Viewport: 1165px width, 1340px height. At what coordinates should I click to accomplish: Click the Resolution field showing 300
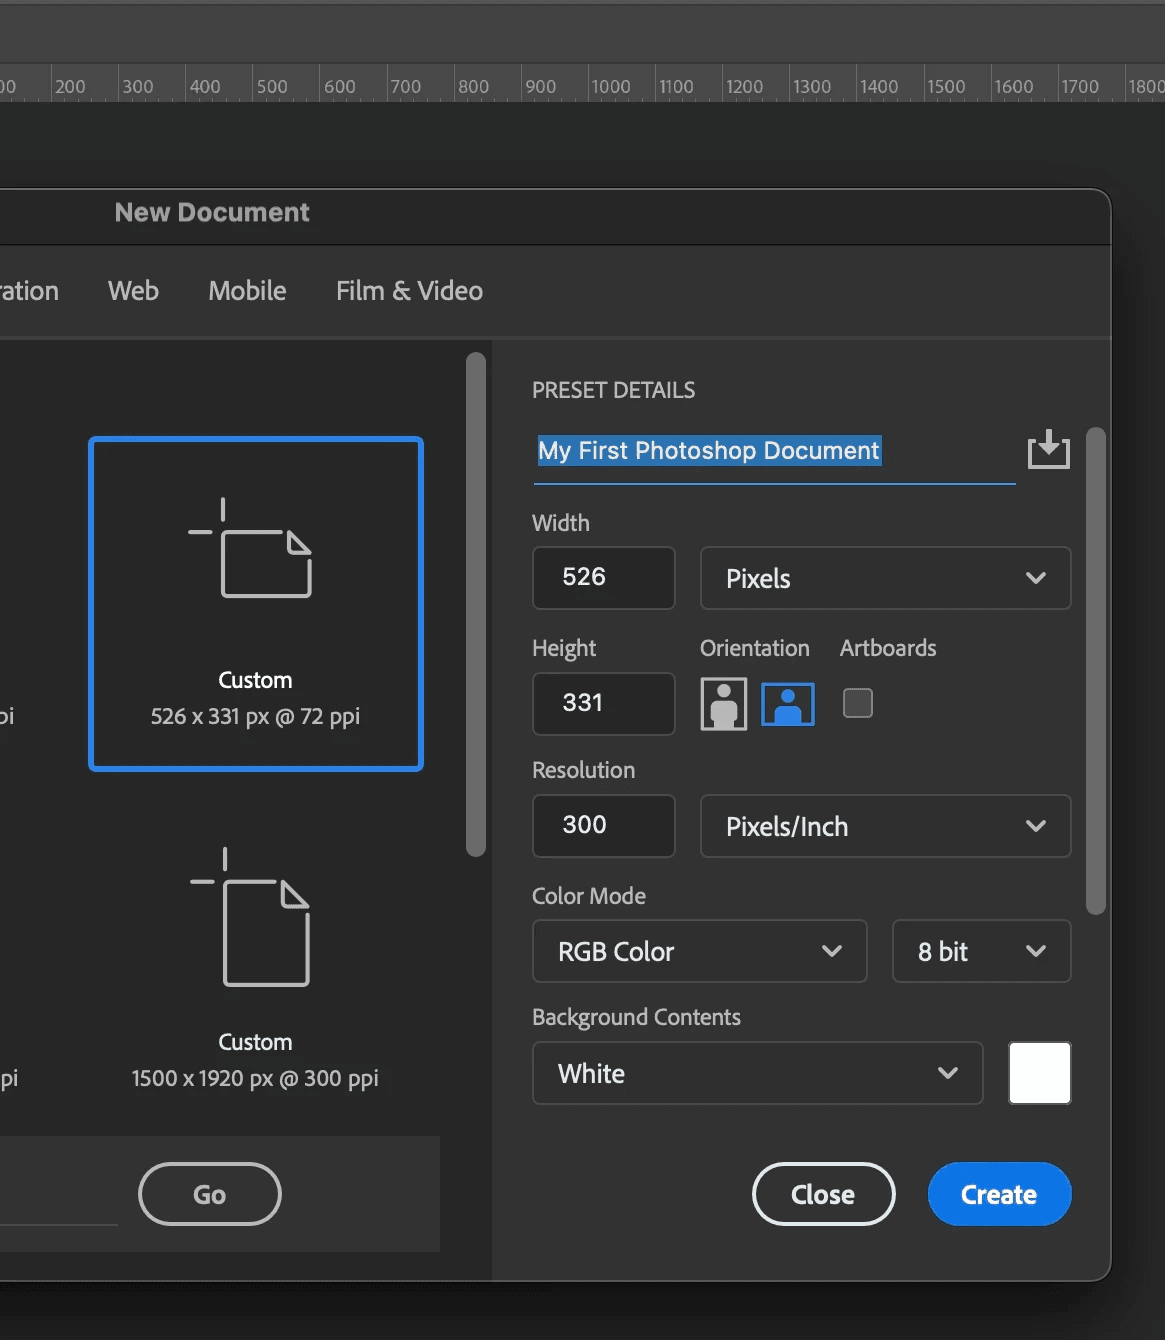pos(603,826)
